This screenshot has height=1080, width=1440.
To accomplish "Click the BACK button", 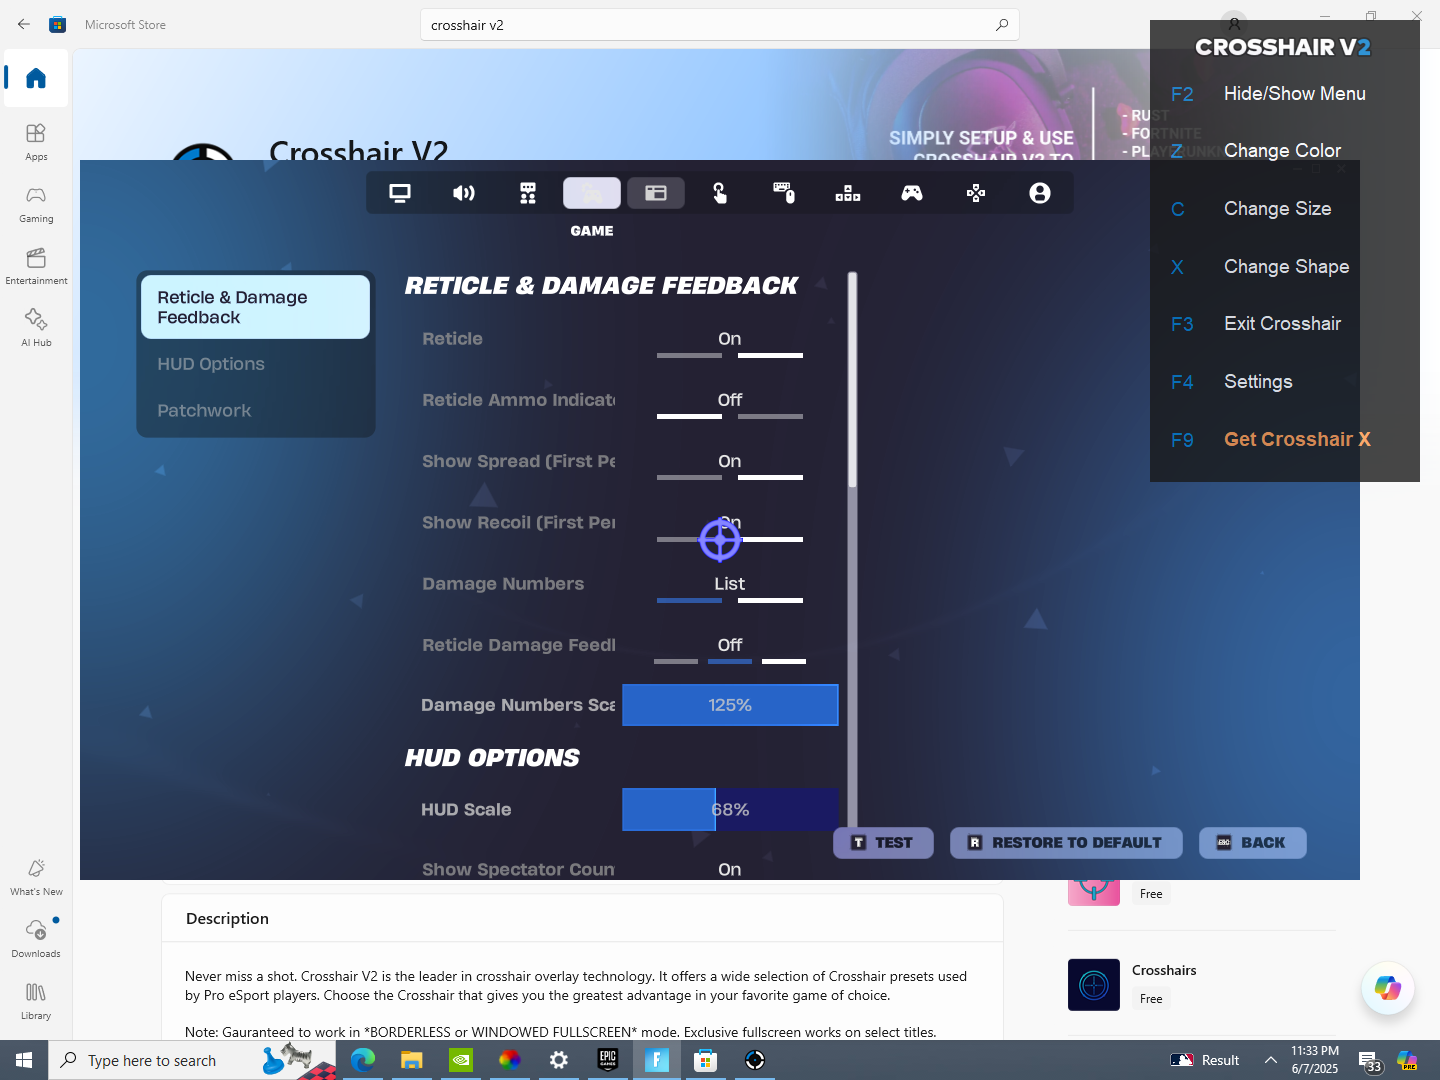I will point(1252,843).
